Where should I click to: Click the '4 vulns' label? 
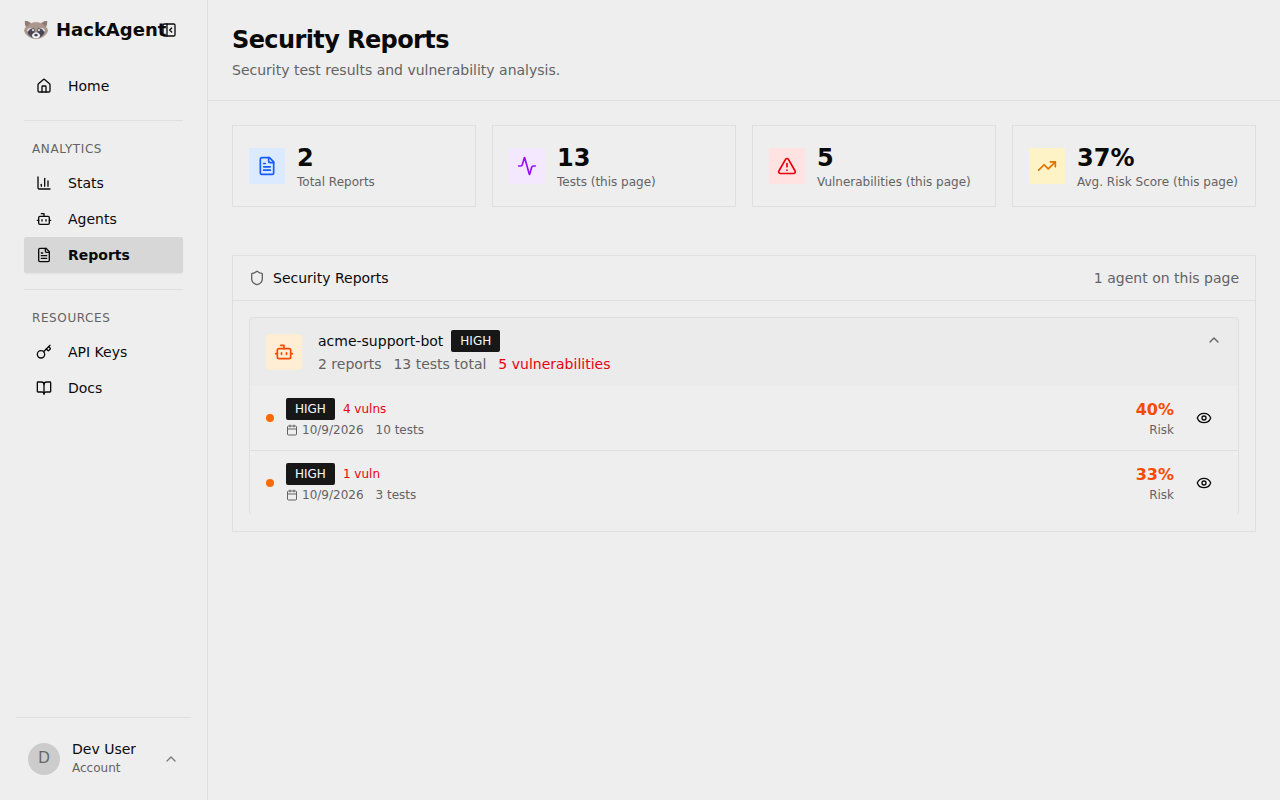coord(364,409)
